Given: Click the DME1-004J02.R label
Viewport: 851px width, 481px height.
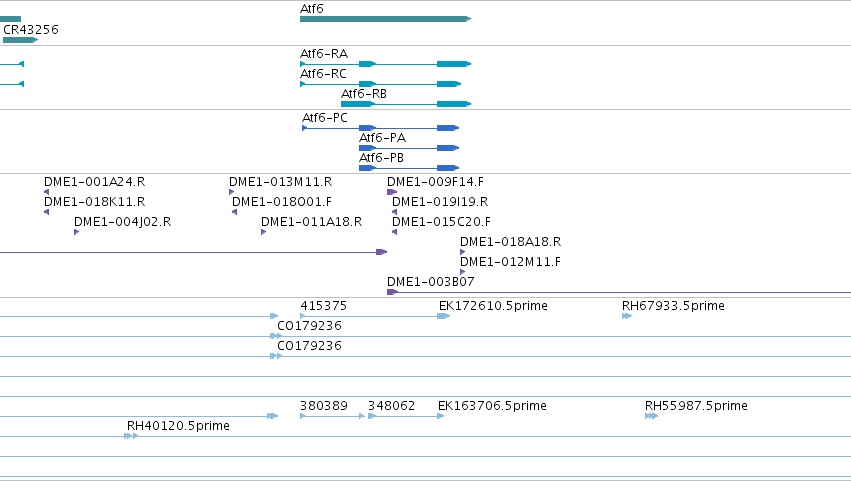Looking at the screenshot, I should tap(123, 222).
